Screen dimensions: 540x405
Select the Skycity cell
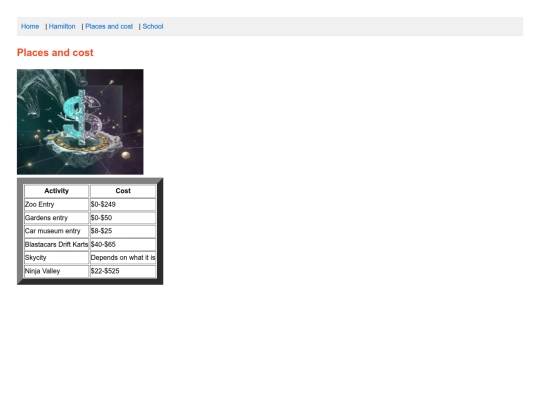56,258
